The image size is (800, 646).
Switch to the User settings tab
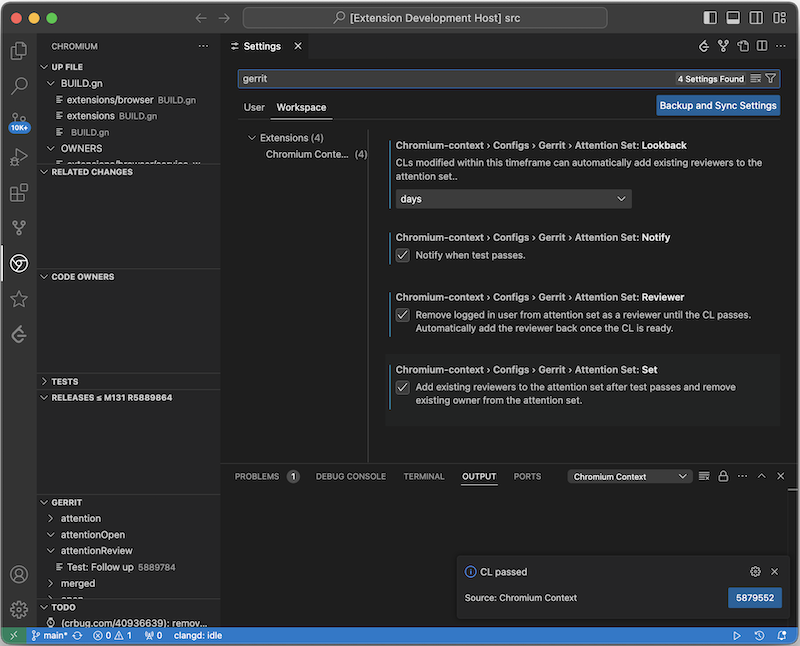coord(254,107)
